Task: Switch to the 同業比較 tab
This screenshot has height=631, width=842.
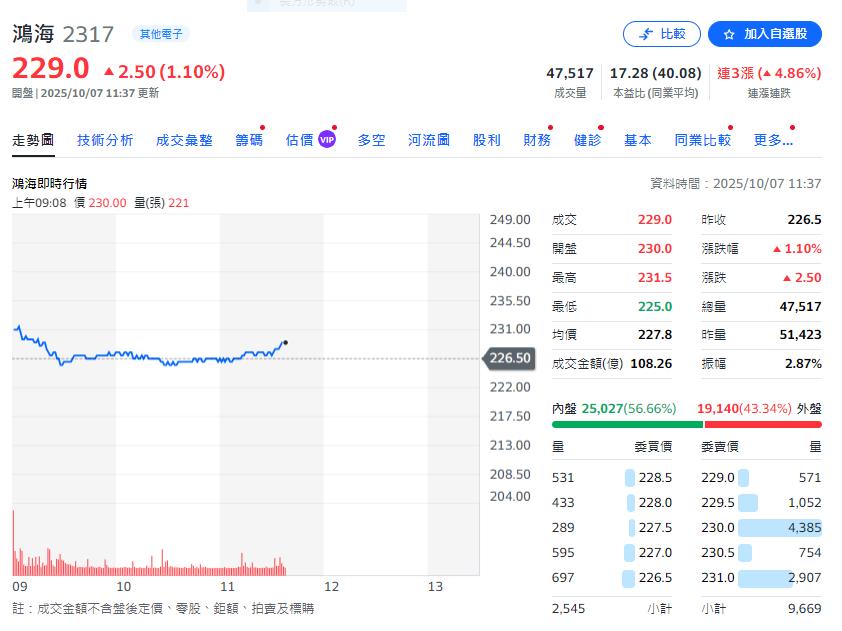Action: 702,140
